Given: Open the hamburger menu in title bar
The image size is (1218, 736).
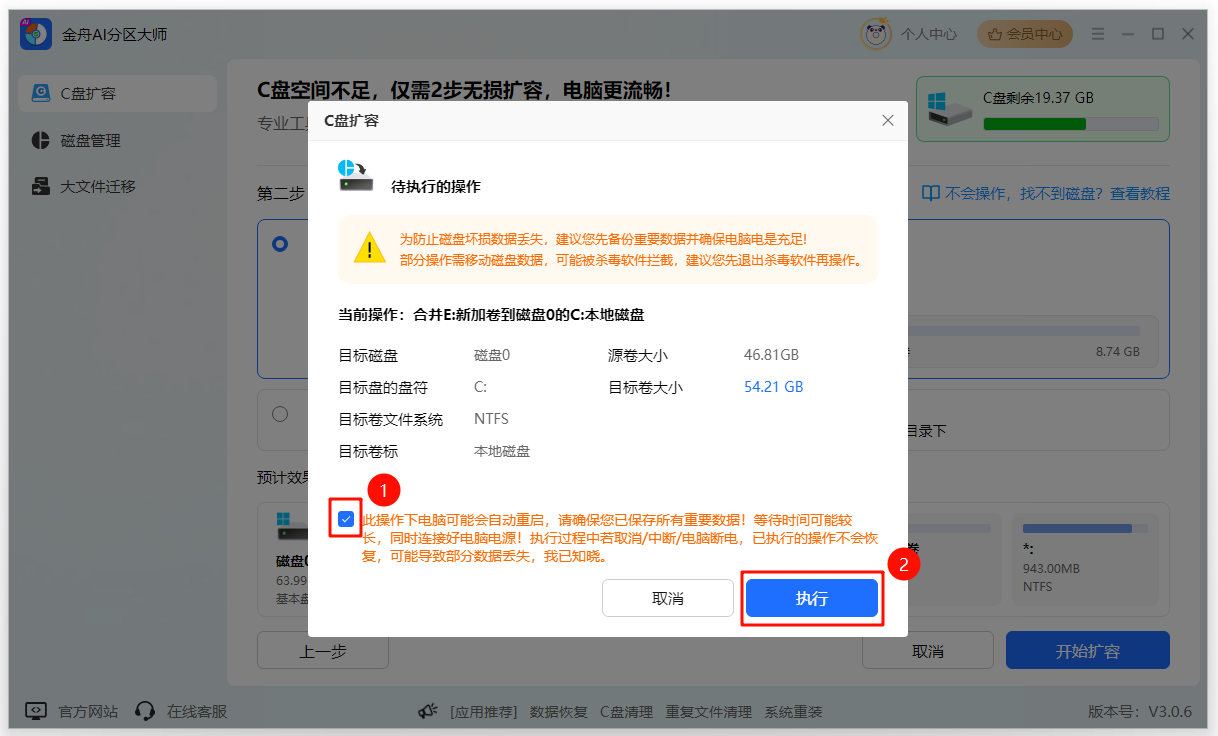Looking at the screenshot, I should click(x=1097, y=34).
